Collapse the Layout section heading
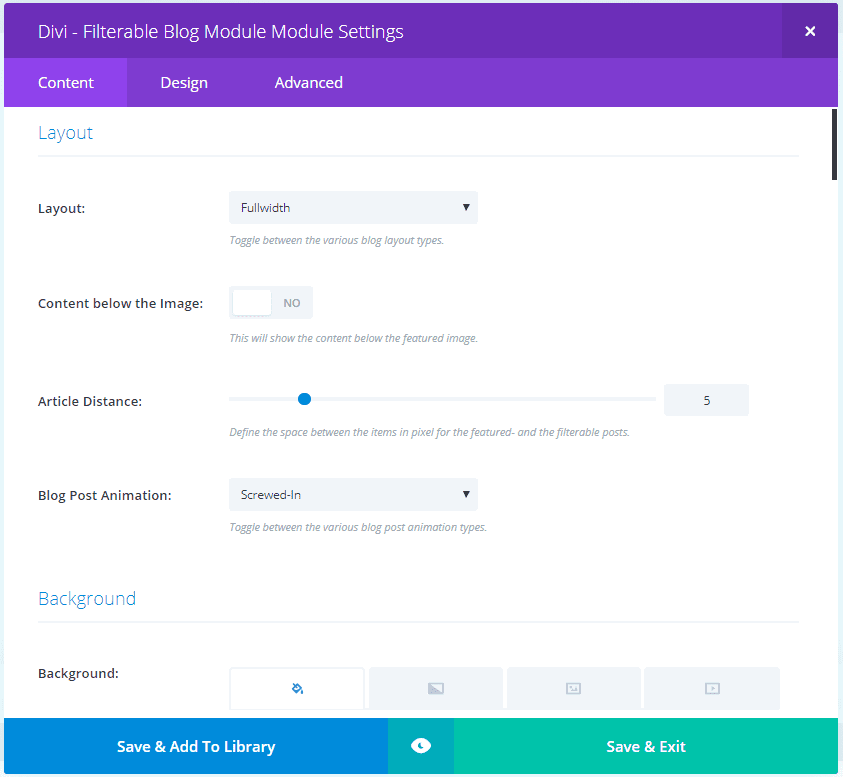843x777 pixels. tap(66, 133)
